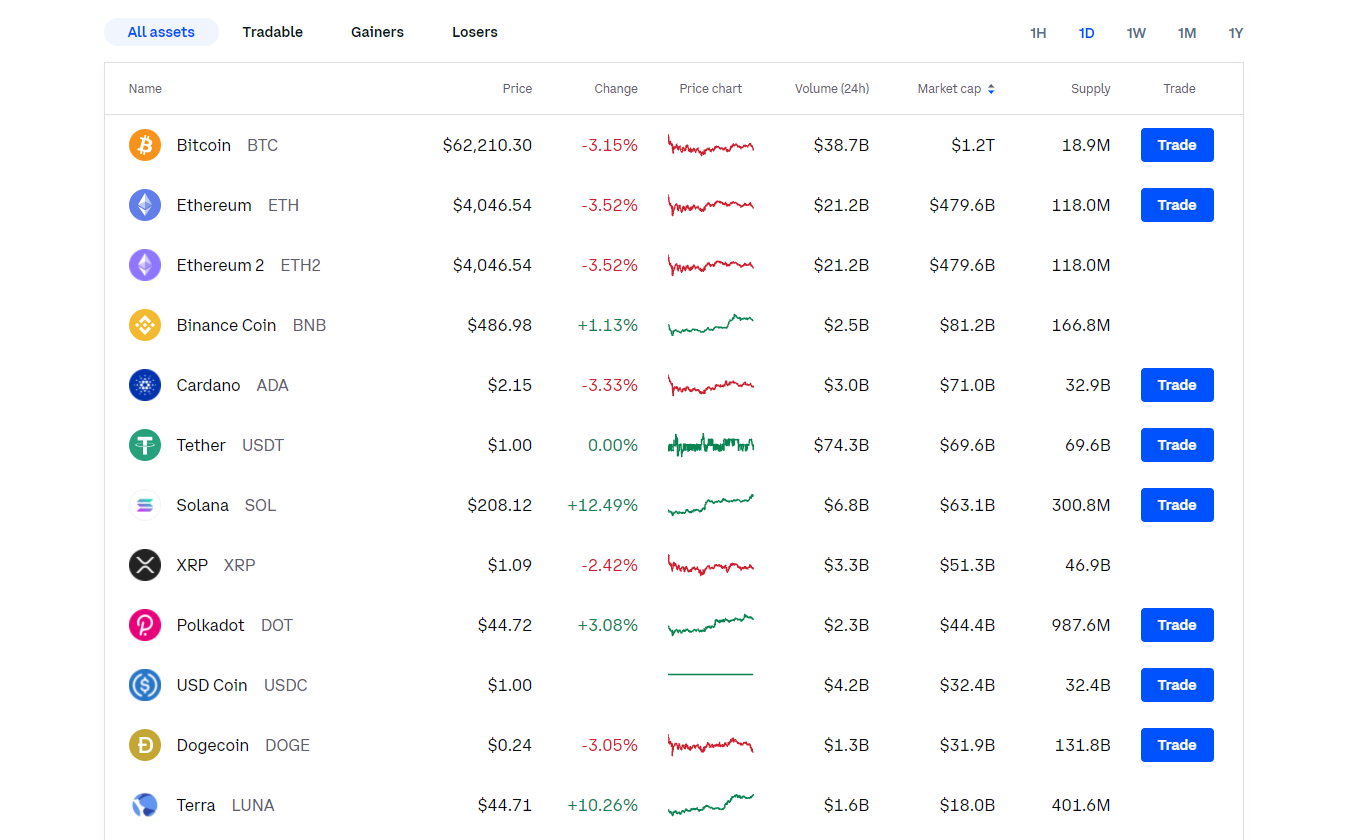
Task: Click the Volume (24h) column header
Action: pyautogui.click(x=832, y=89)
